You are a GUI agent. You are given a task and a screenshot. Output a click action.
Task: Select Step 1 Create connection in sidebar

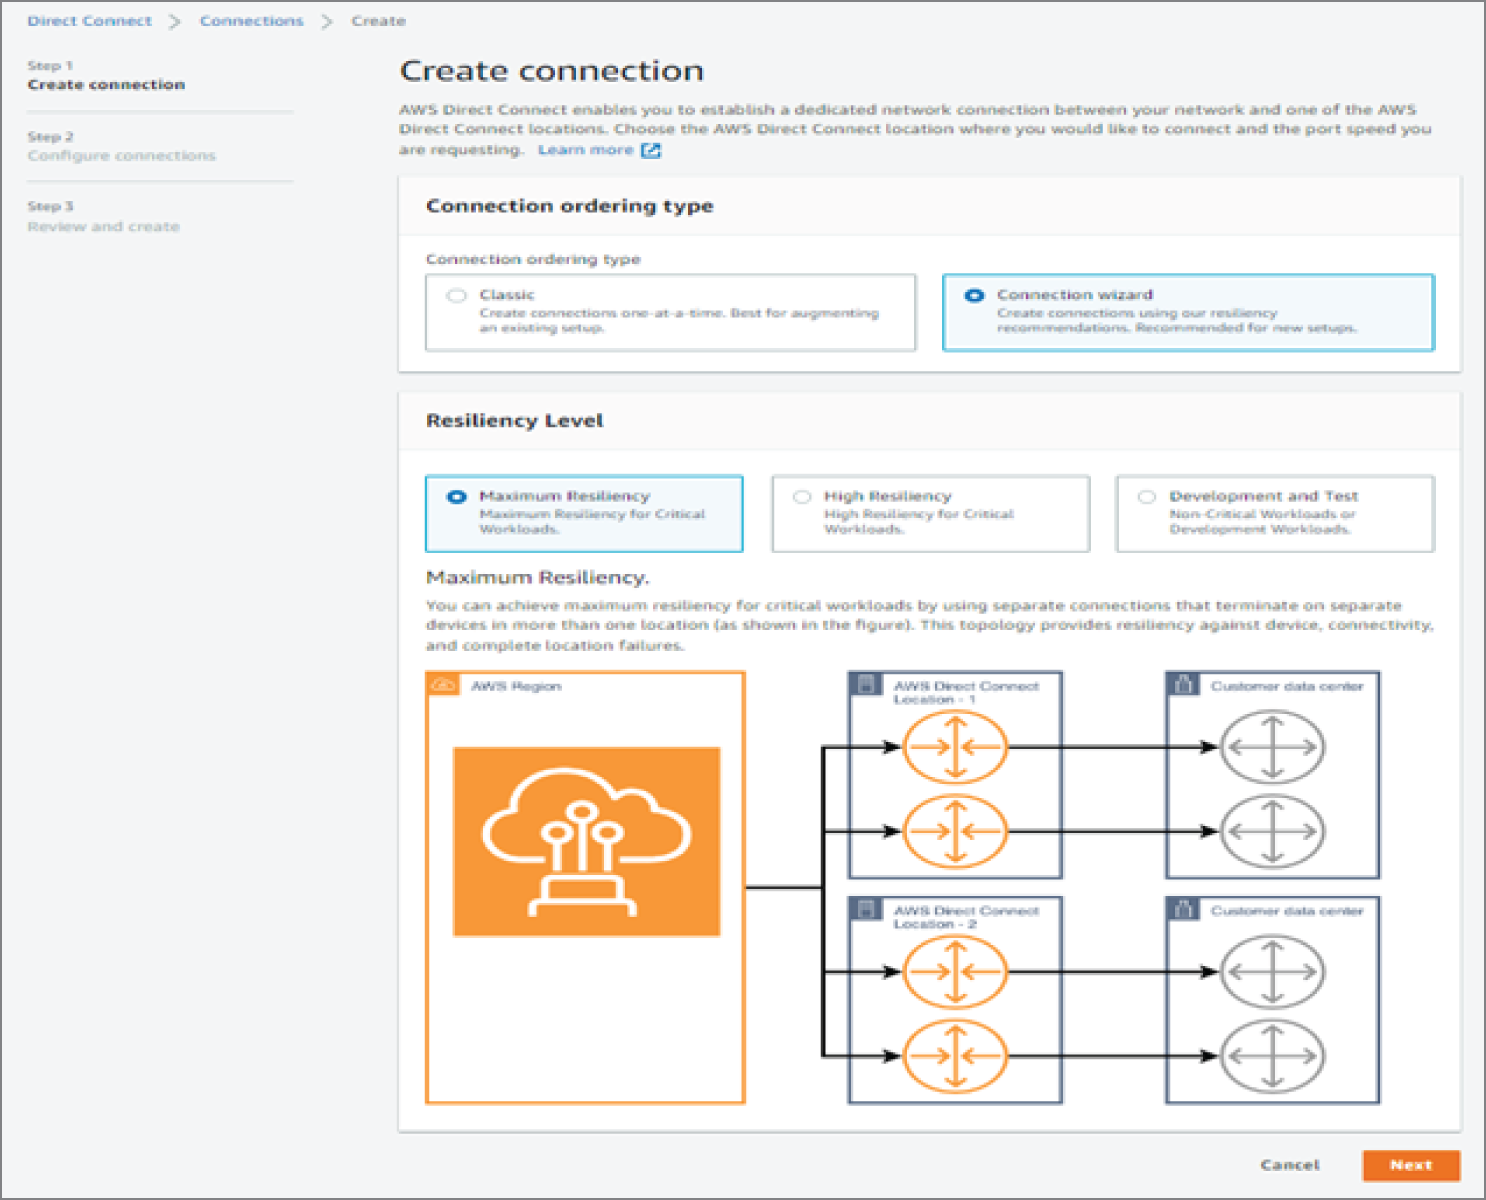point(106,76)
